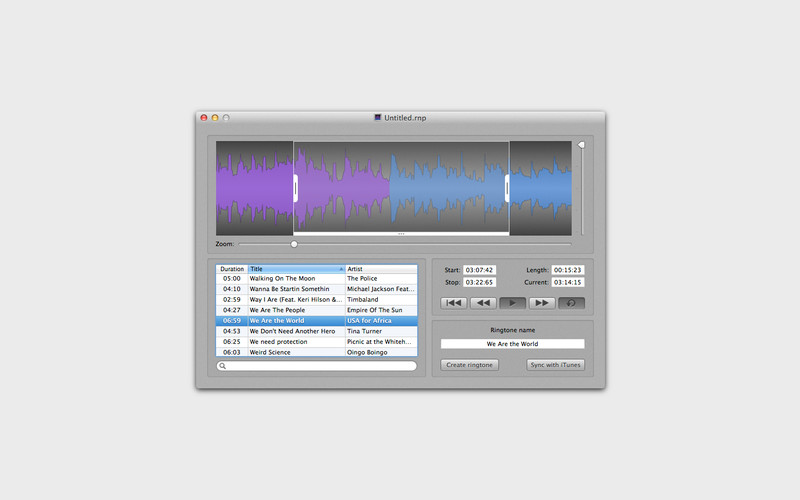Sort by the Duration column header

(x=232, y=269)
